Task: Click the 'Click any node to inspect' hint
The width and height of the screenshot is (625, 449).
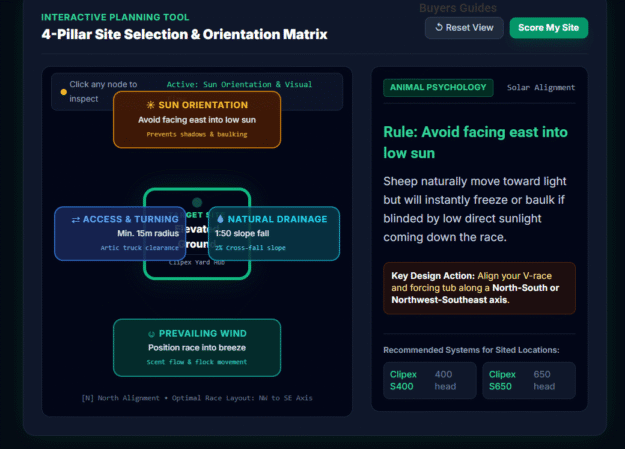Action: (103, 92)
